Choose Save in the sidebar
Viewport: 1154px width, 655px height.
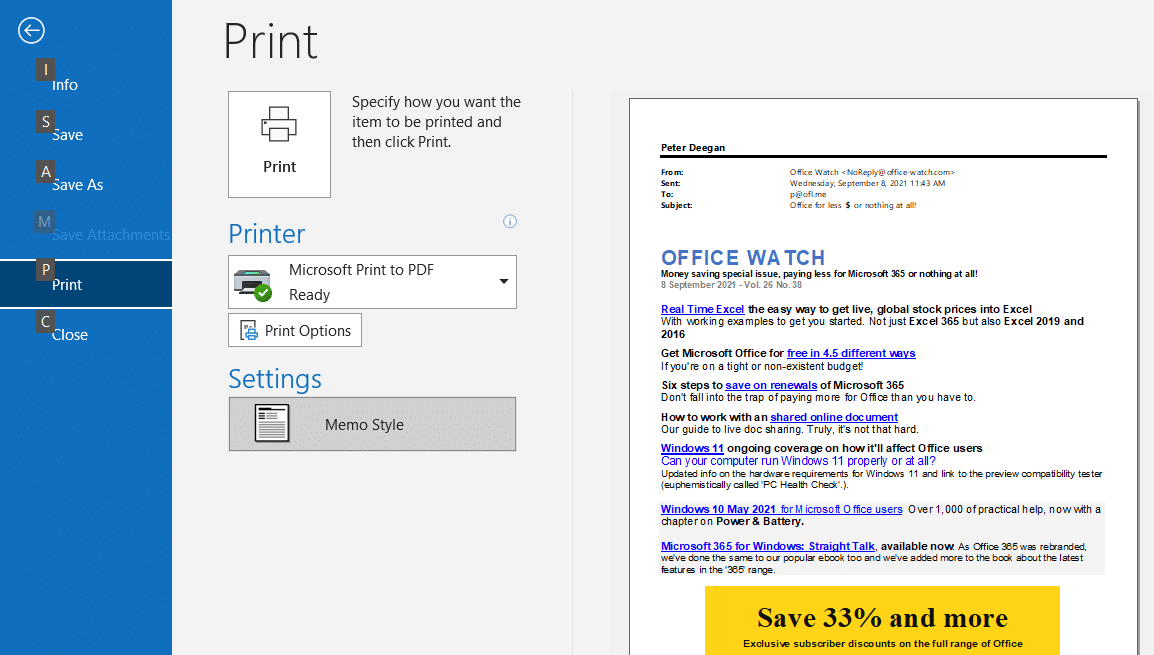(67, 135)
